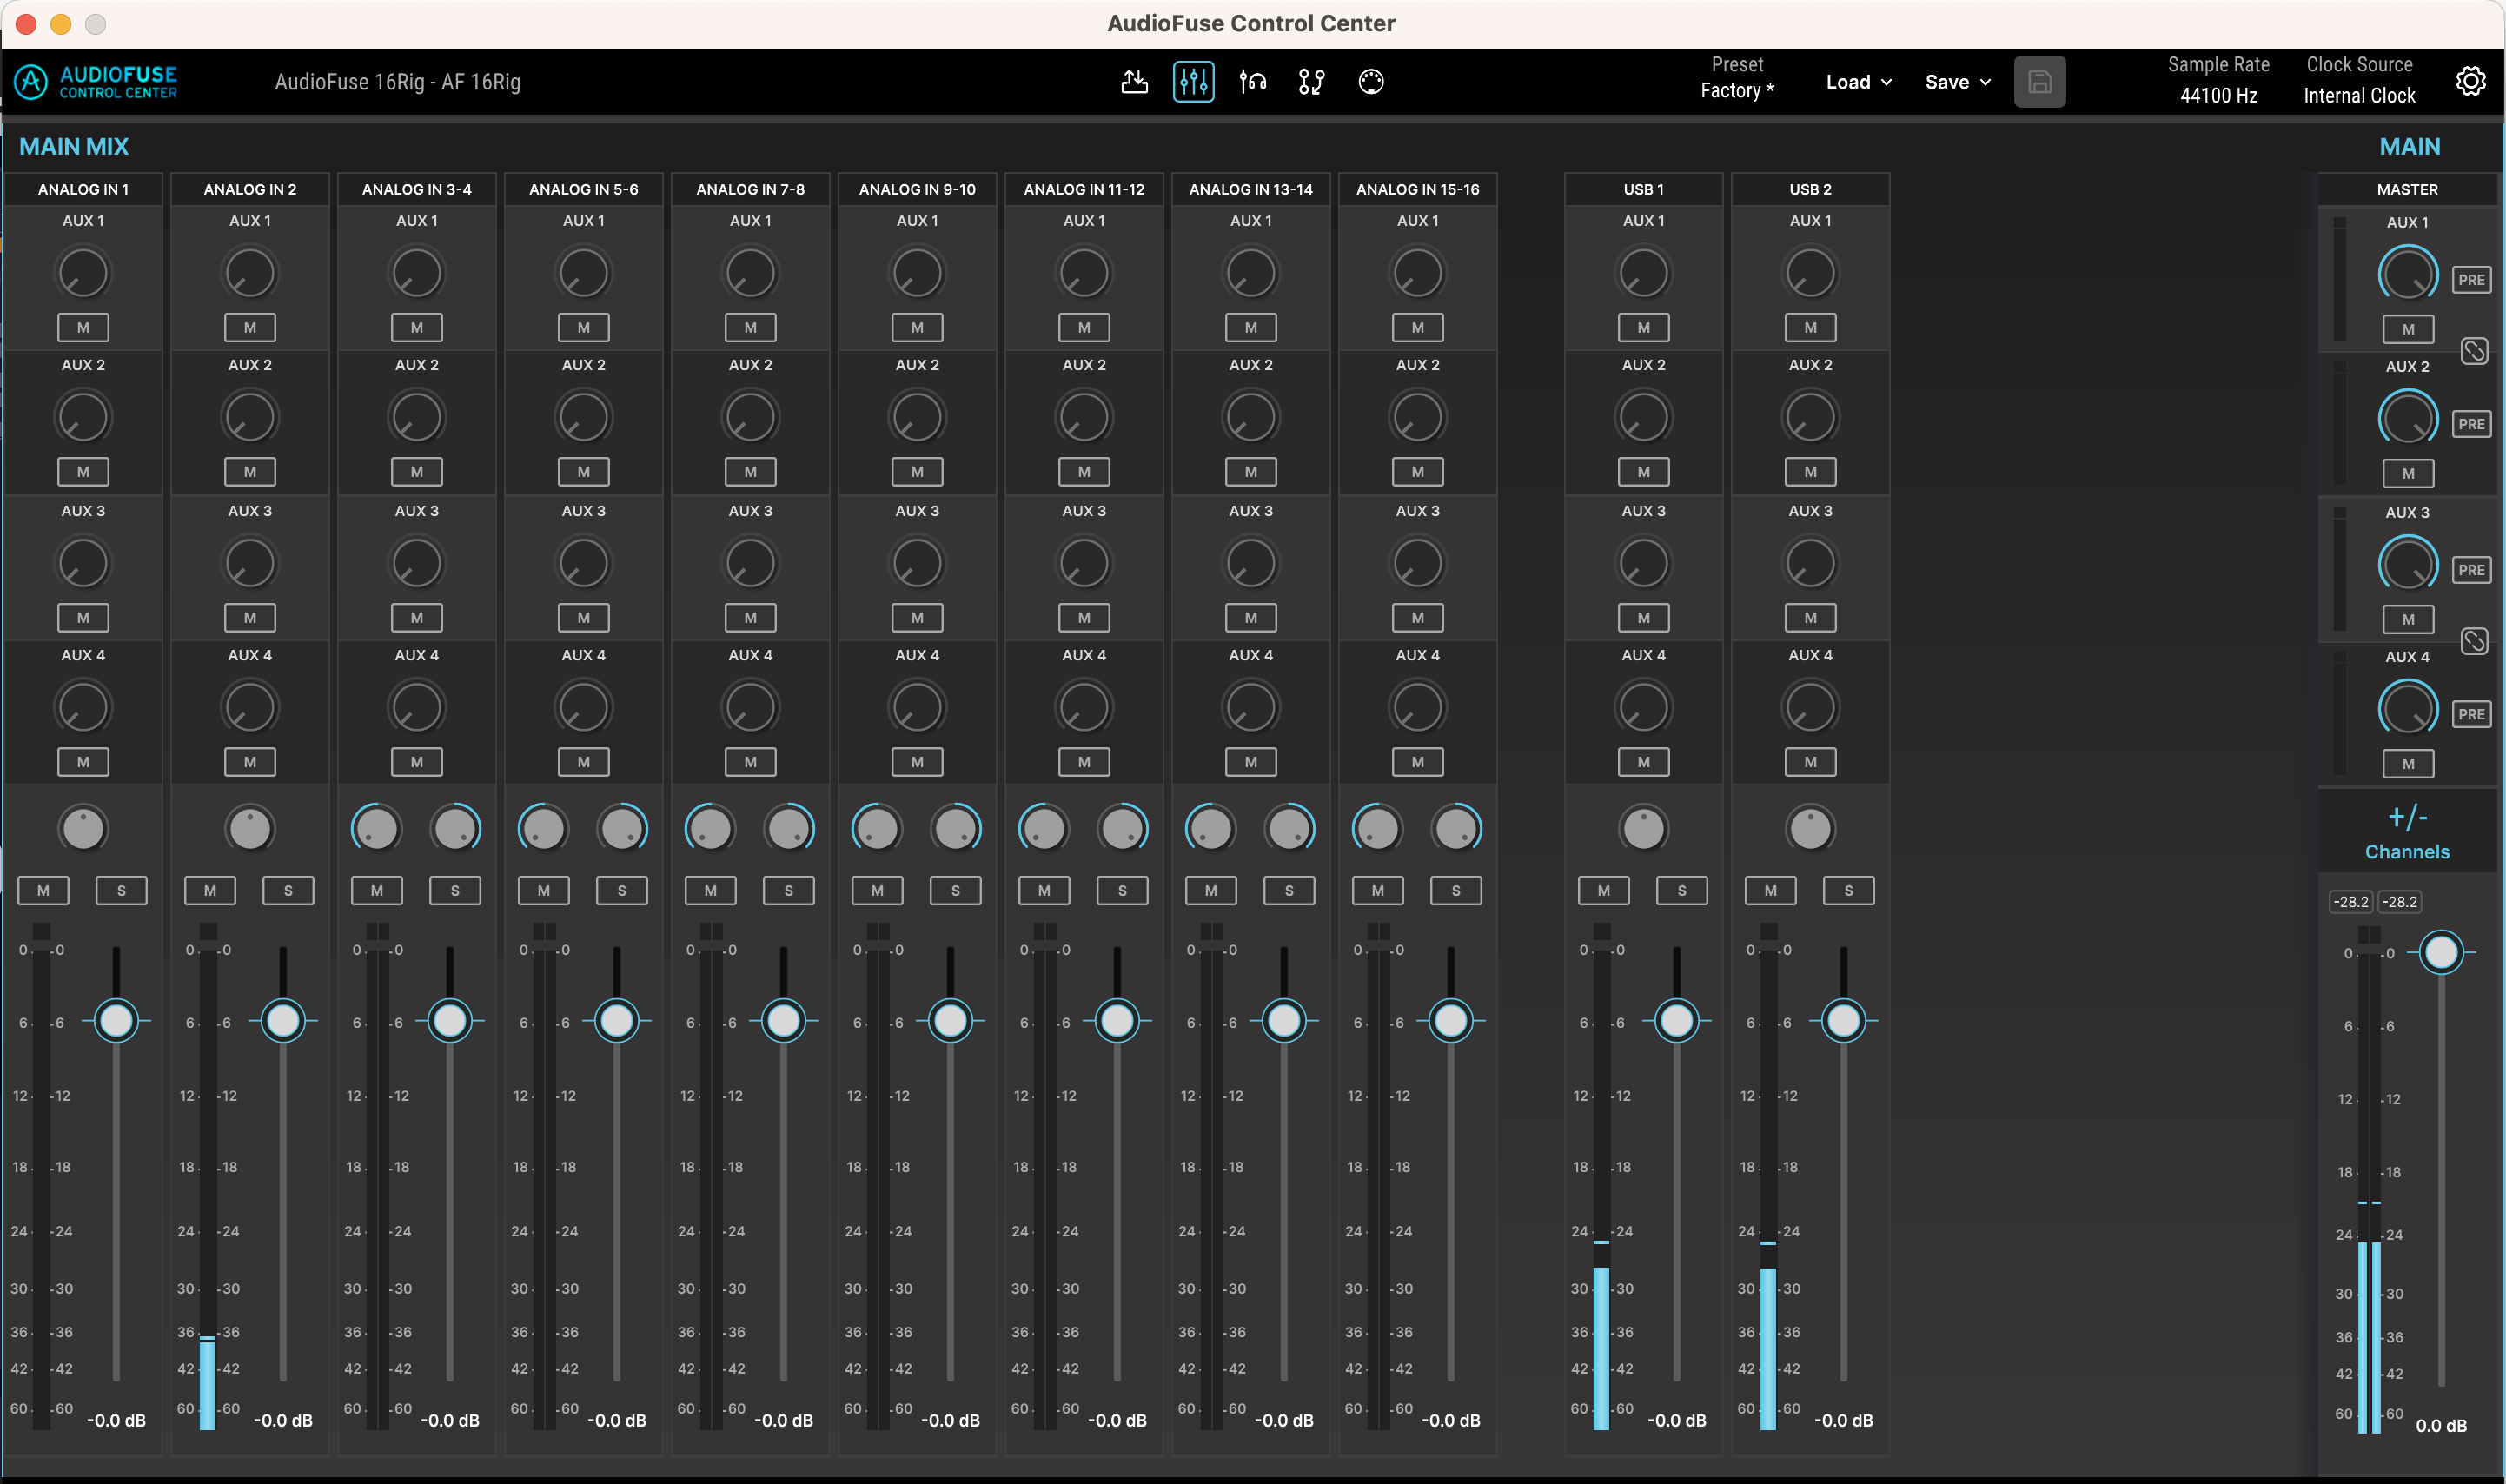Click the ANALOG IN 9-10 channel name
Viewport: 2506px width, 1484px height.
coord(917,189)
